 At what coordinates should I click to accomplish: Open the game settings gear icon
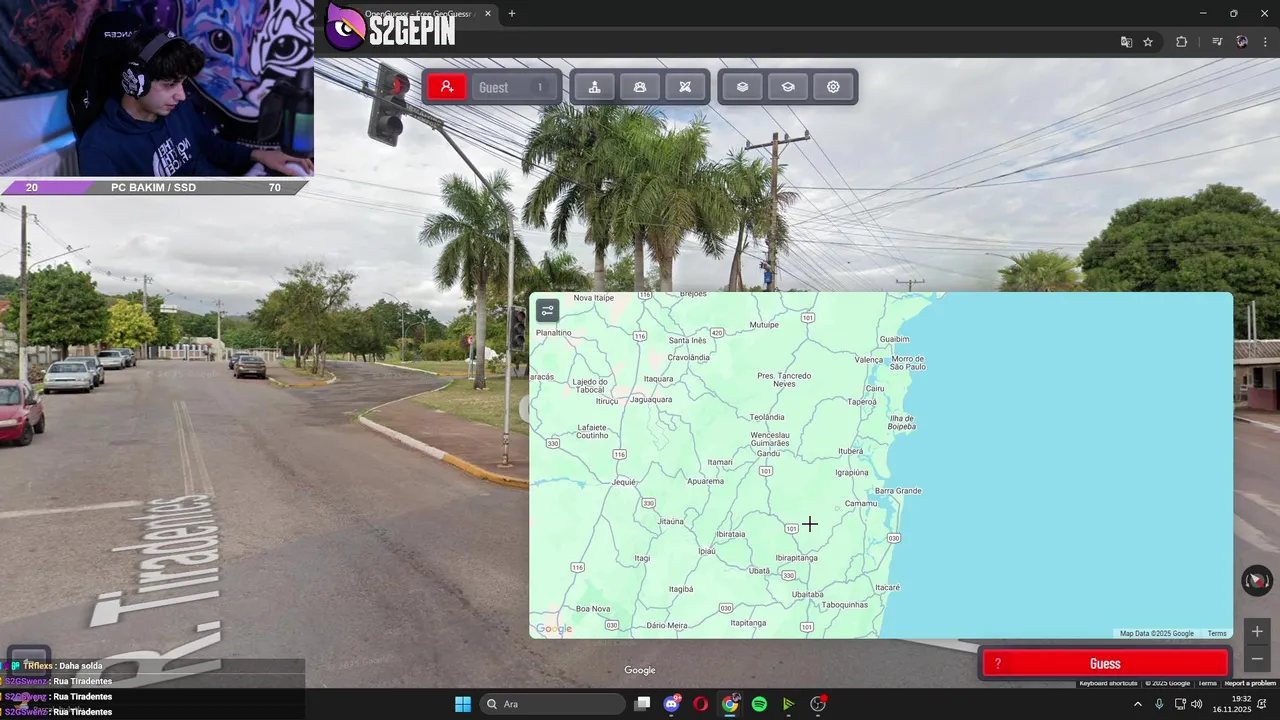[x=833, y=87]
